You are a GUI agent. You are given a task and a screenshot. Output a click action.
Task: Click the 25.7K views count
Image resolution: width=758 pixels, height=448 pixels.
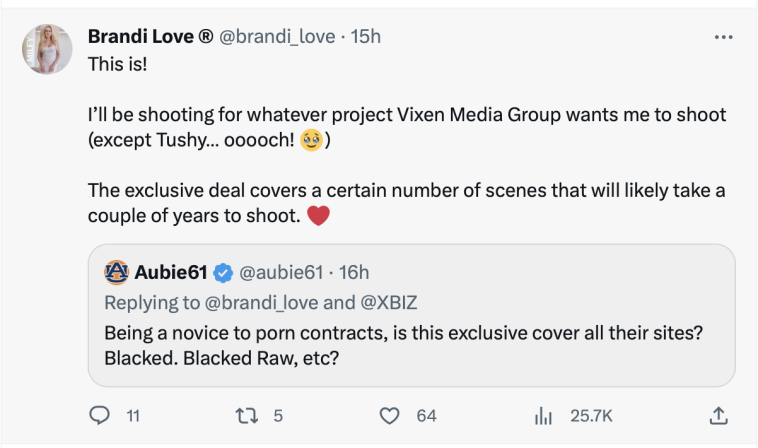click(590, 415)
